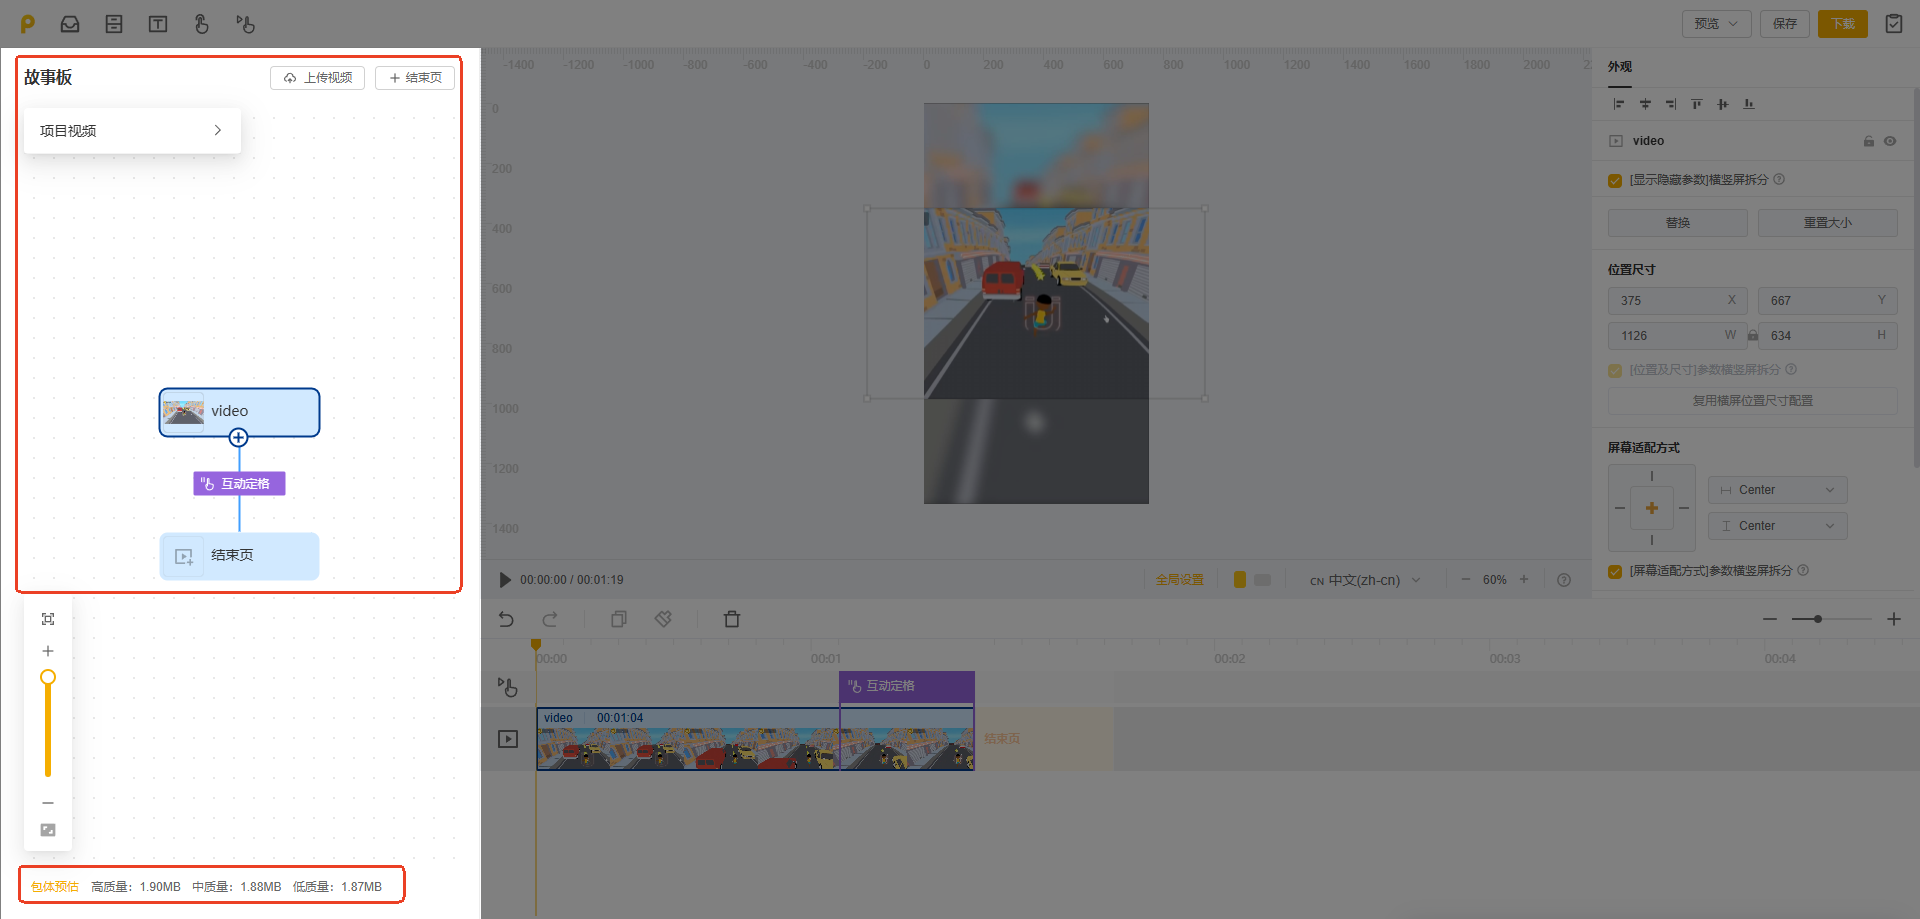Toggle aspect ratio lock between W and H

coord(1753,336)
